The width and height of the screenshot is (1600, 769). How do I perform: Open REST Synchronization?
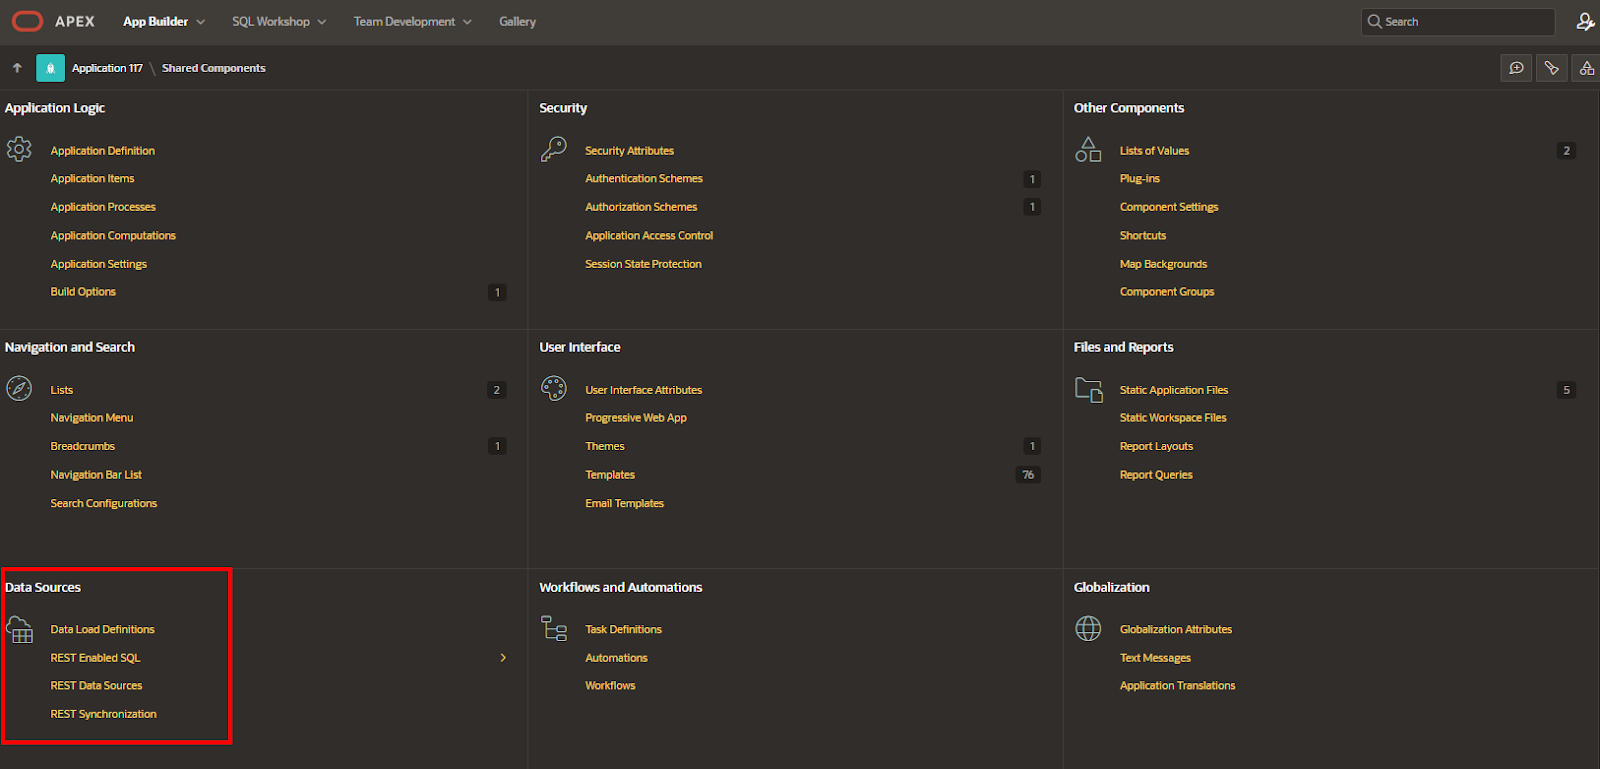pos(104,714)
